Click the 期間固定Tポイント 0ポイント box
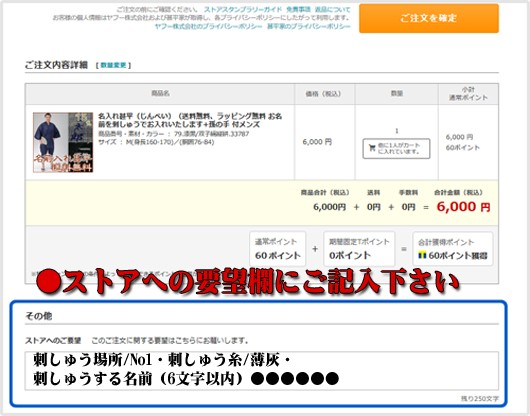The width and height of the screenshot is (530, 416). point(359,249)
